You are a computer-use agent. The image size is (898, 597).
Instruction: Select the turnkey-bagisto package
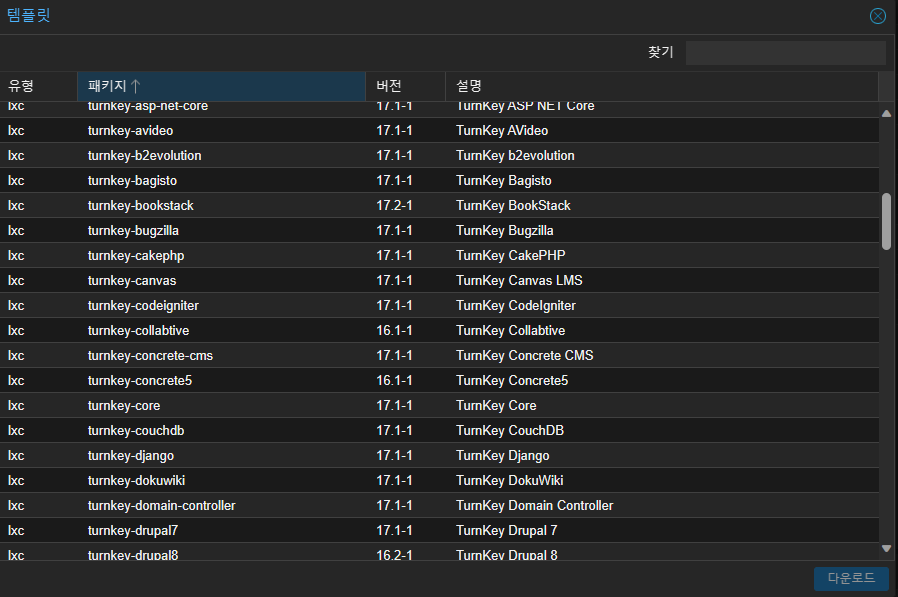tap(132, 180)
